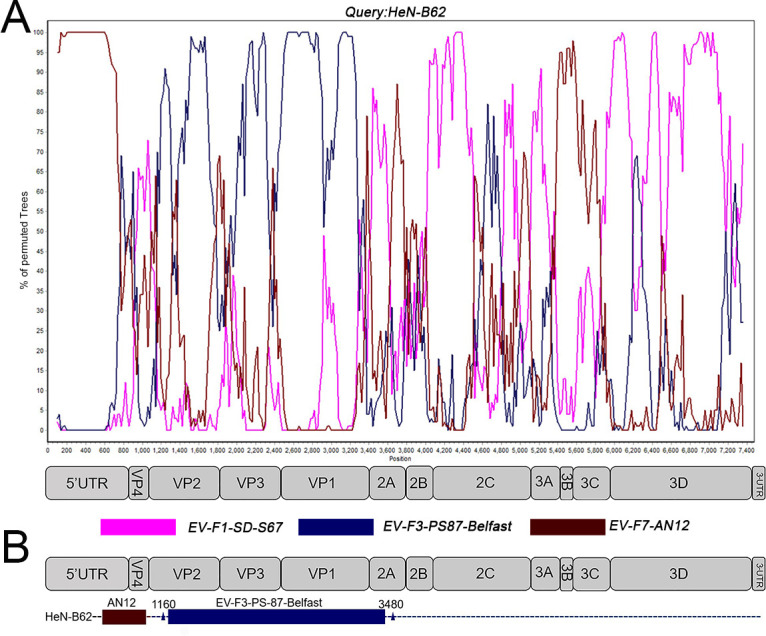Select the 2C box in panel A
766x636 pixels.
(x=482, y=483)
